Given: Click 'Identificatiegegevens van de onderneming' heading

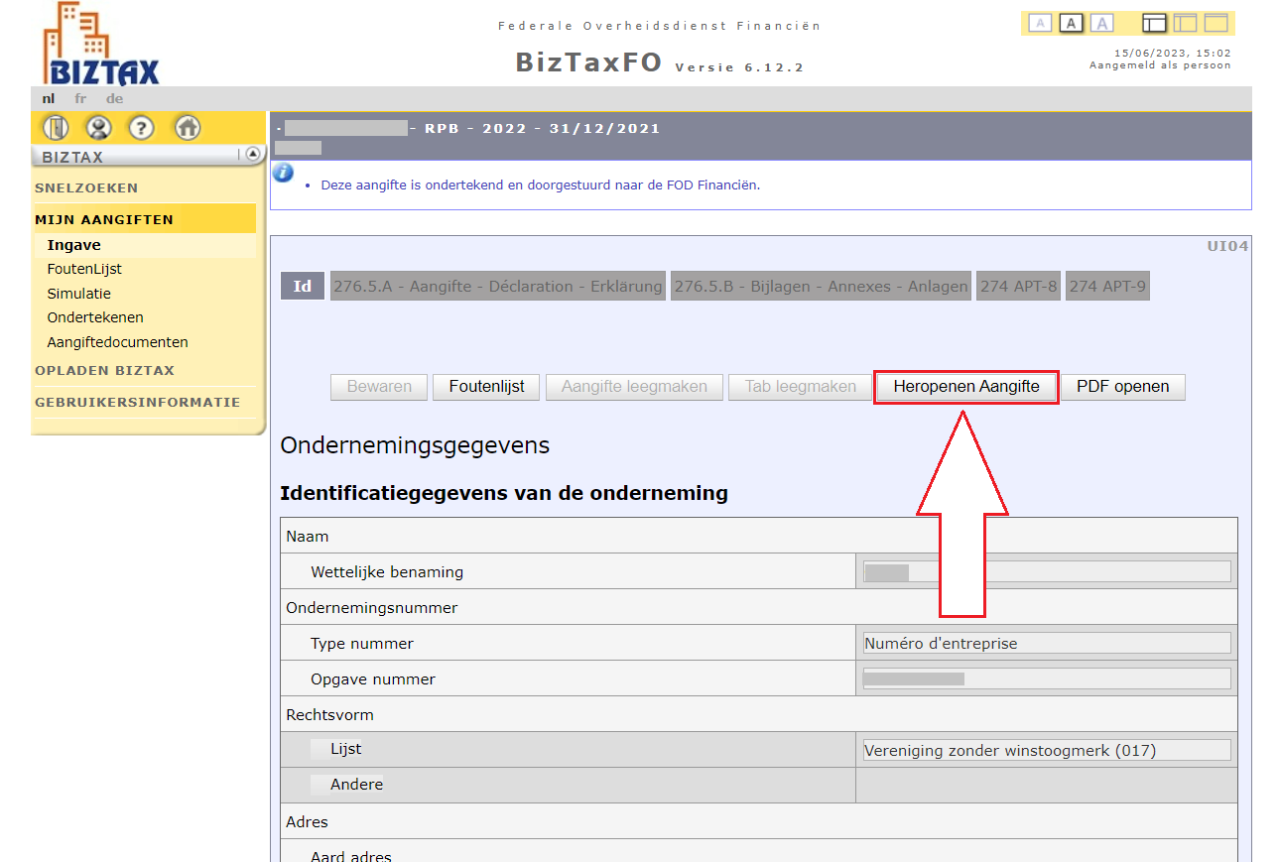Looking at the screenshot, I should (x=504, y=493).
